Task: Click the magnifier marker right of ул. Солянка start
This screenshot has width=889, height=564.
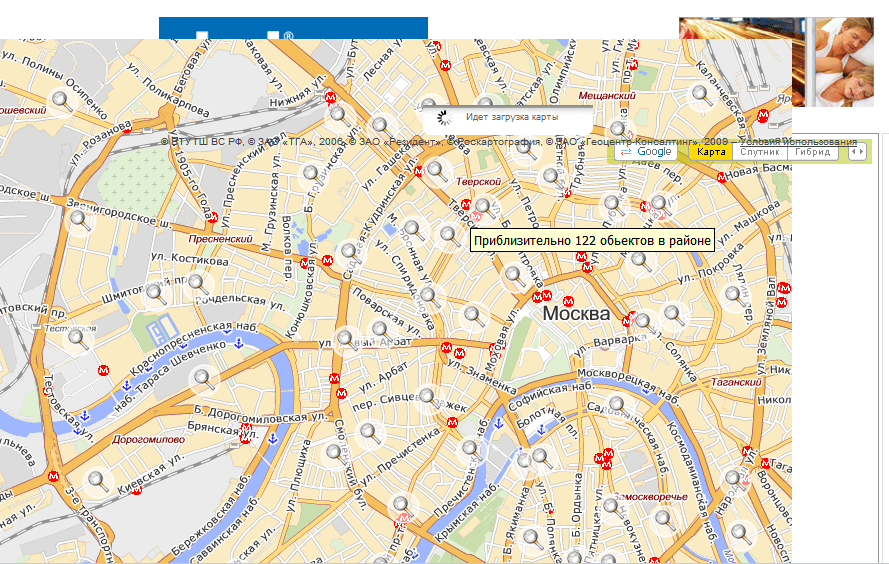Action: pos(673,314)
